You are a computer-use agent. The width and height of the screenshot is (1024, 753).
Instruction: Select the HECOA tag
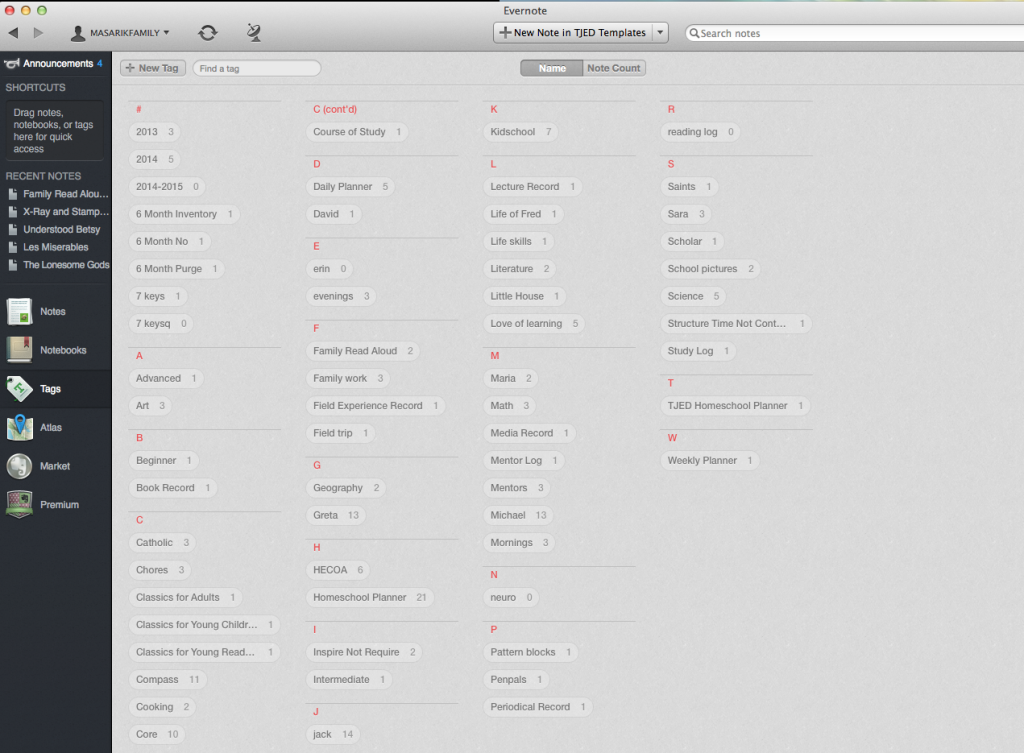338,569
